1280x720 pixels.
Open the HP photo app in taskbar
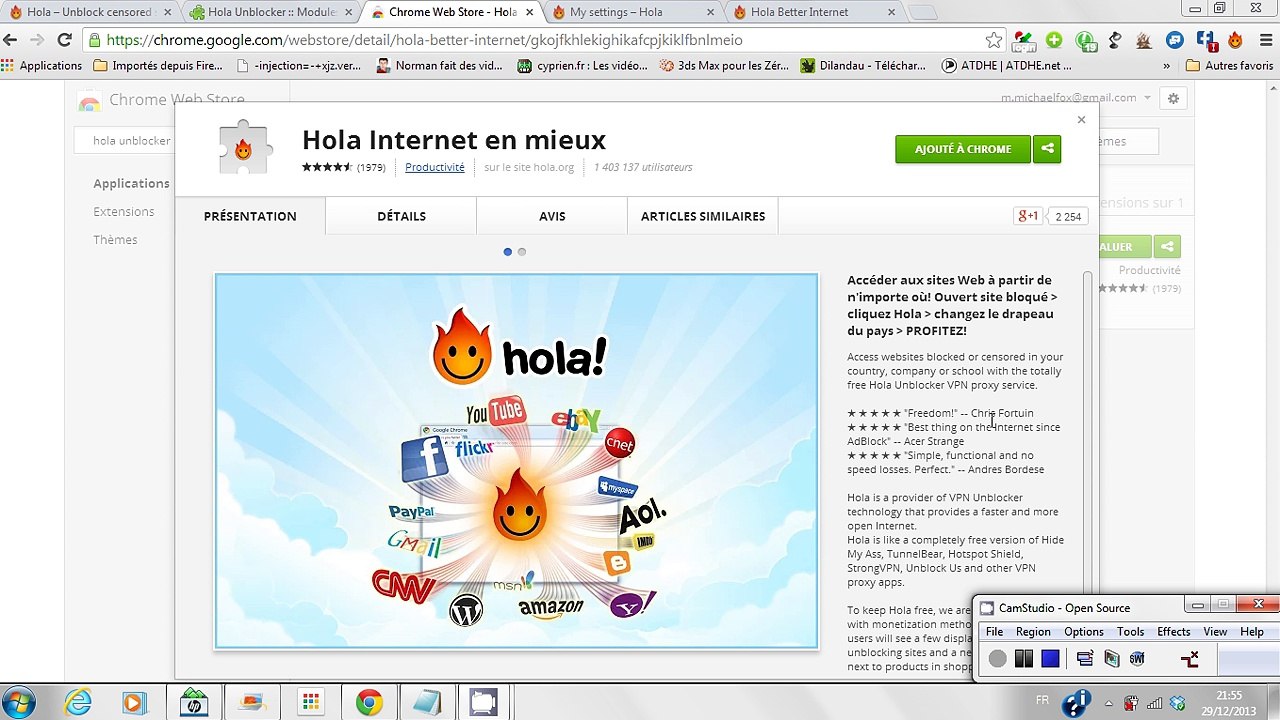(194, 702)
